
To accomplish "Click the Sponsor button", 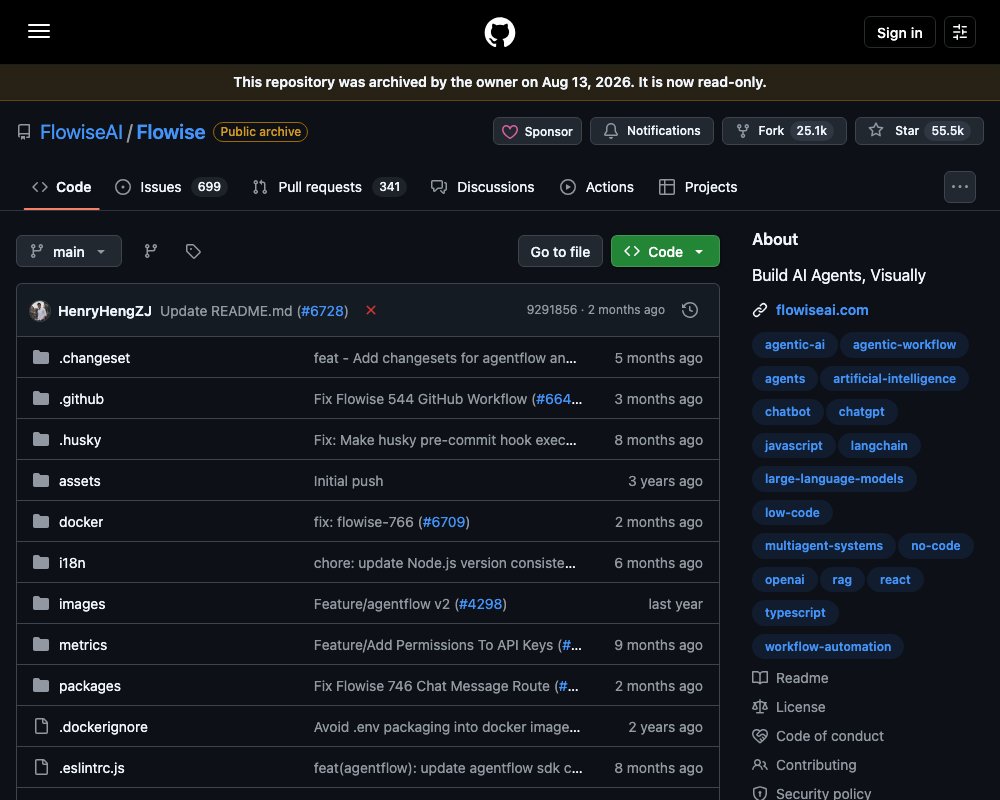I will click(x=537, y=131).
